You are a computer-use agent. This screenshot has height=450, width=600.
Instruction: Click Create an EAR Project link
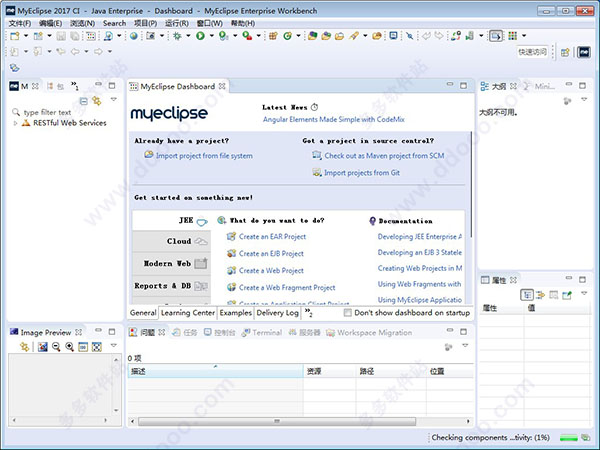point(272,237)
